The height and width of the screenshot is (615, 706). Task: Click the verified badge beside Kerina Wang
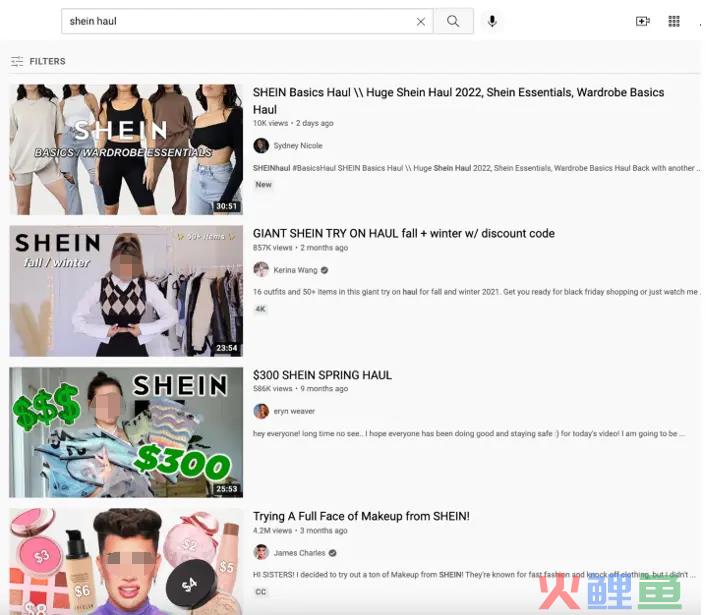pos(325,270)
